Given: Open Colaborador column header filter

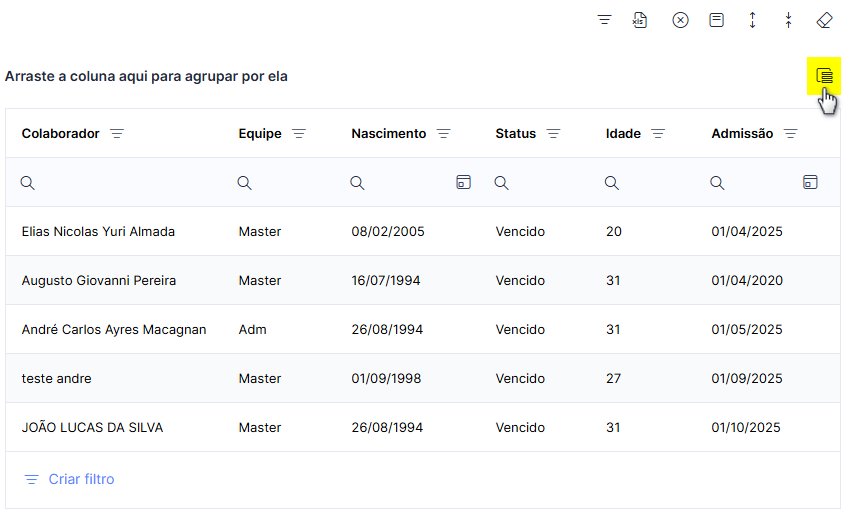Looking at the screenshot, I should tap(117, 134).
